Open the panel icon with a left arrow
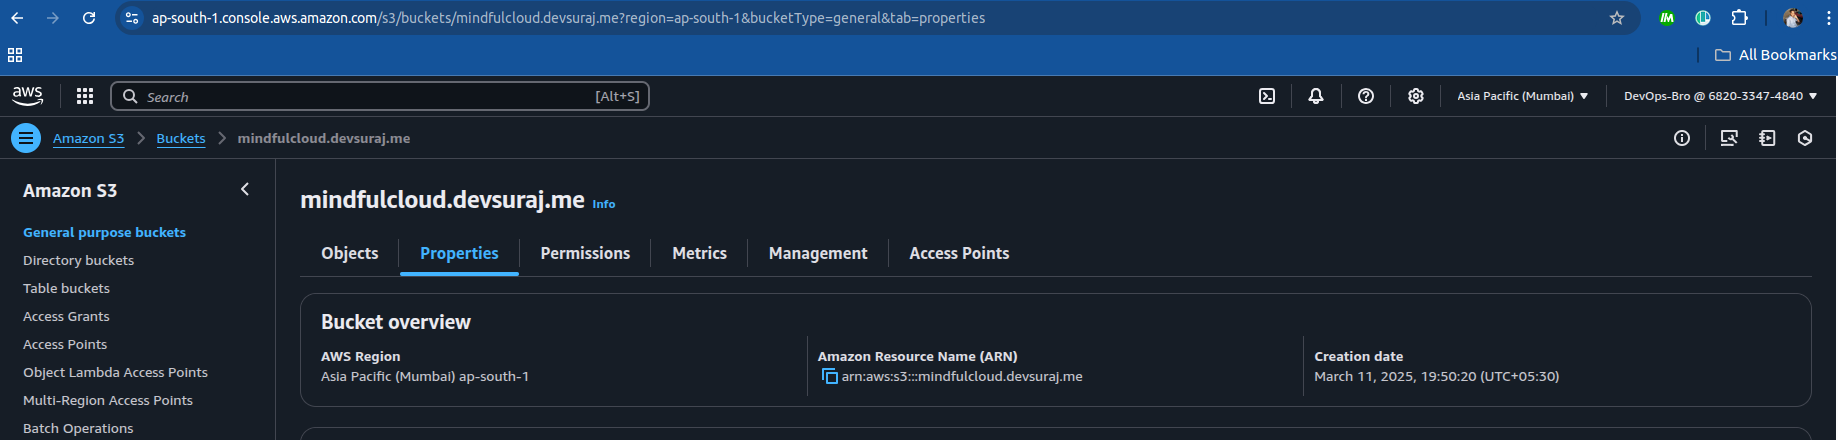1838x440 pixels. click(x=1767, y=138)
